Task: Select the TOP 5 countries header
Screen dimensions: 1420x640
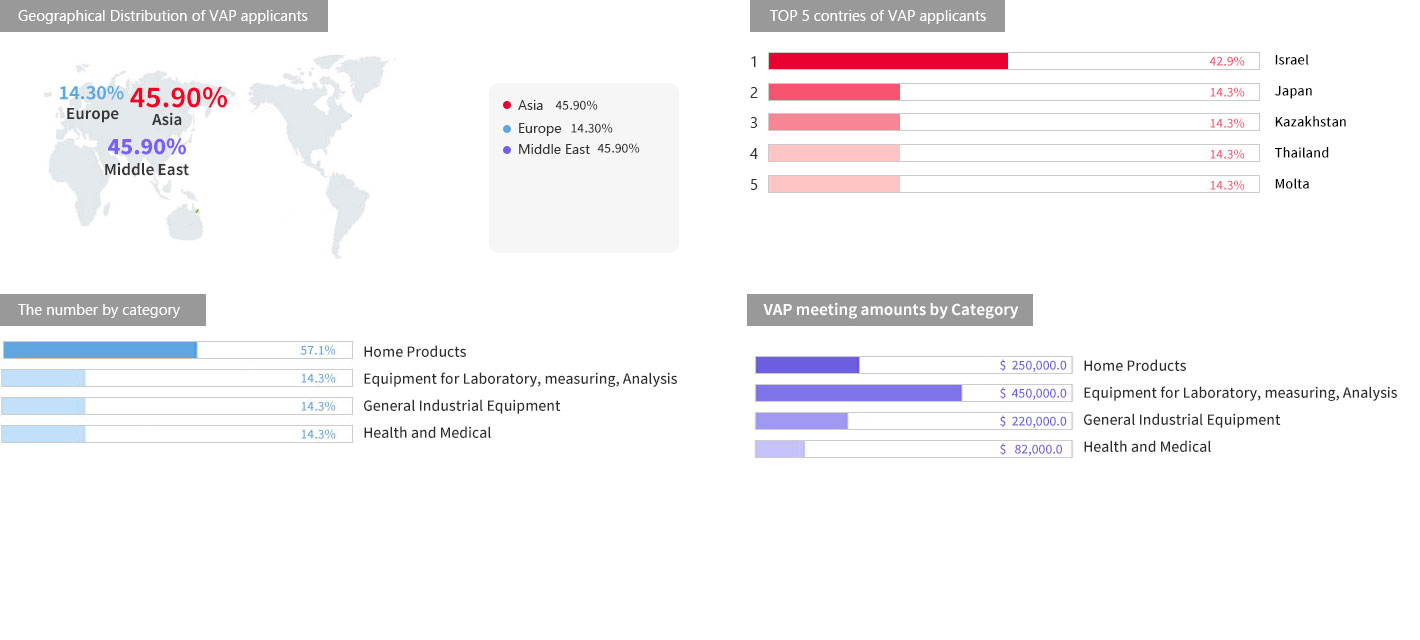Action: pyautogui.click(x=877, y=16)
